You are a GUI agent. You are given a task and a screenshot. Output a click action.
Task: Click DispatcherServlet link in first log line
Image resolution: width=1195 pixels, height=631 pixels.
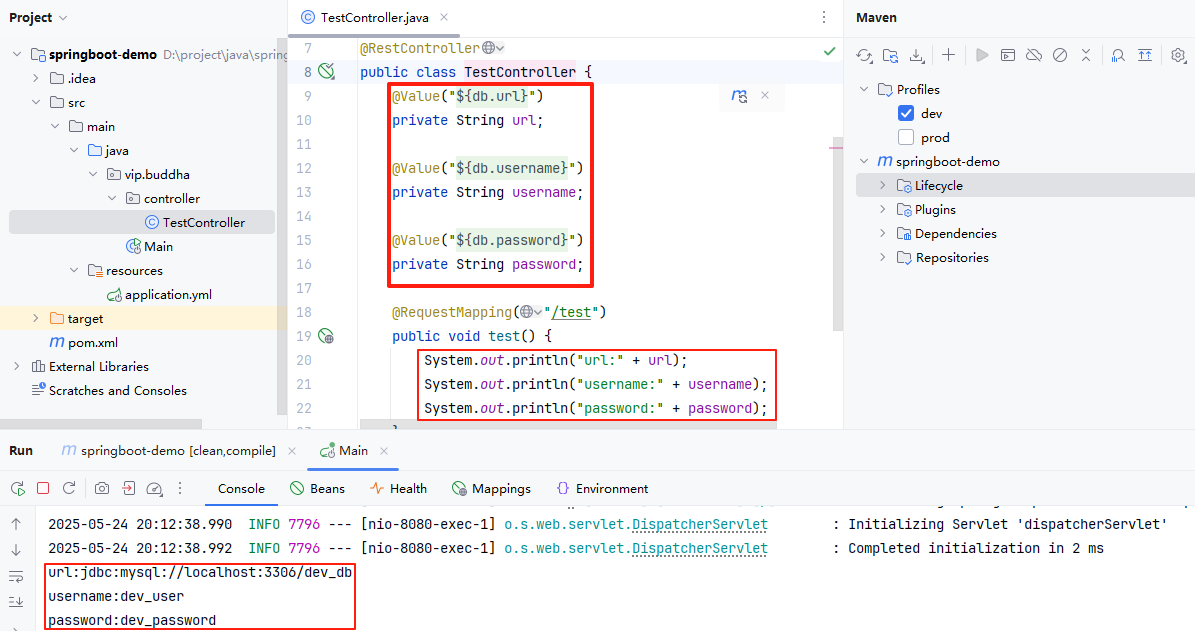700,524
